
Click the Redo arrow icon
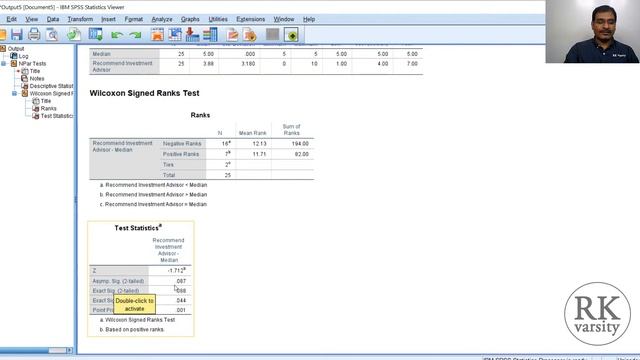(x=135, y=36)
